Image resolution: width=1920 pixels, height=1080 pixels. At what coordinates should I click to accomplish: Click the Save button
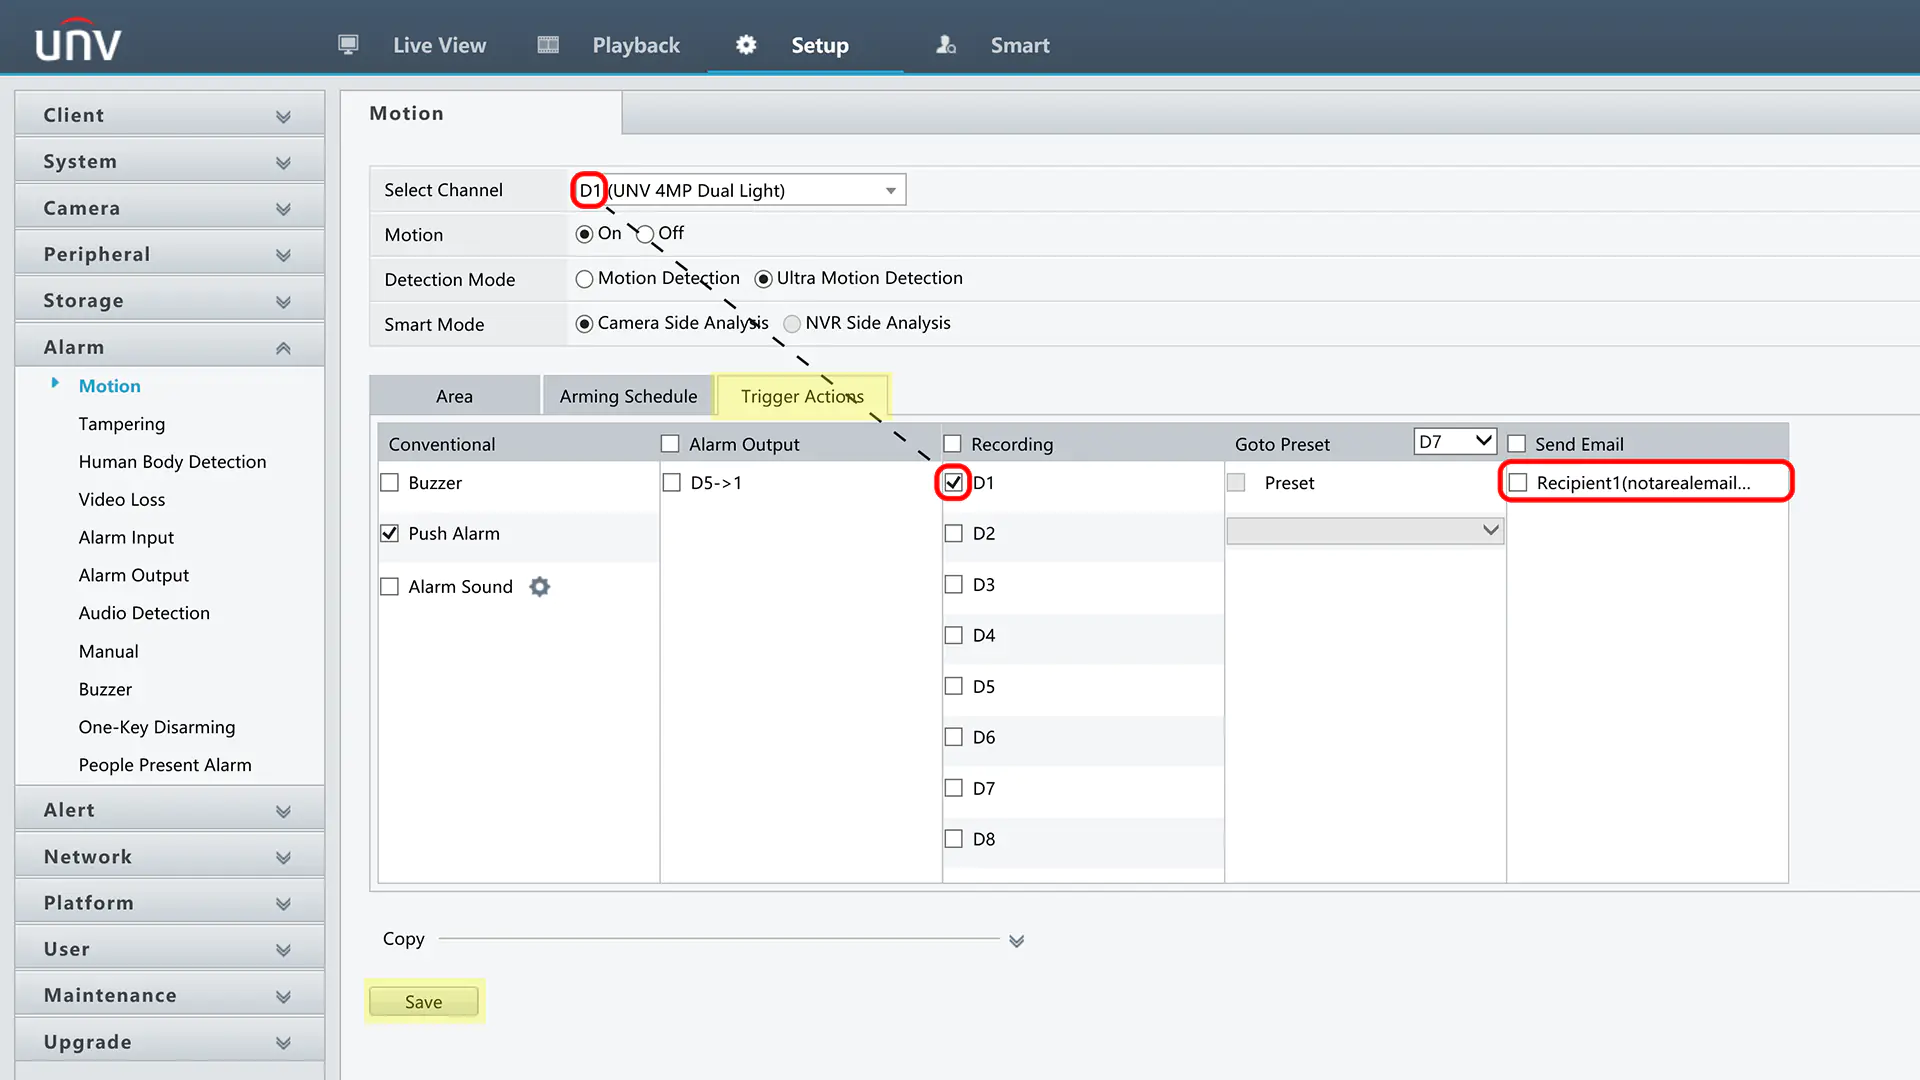point(423,1001)
